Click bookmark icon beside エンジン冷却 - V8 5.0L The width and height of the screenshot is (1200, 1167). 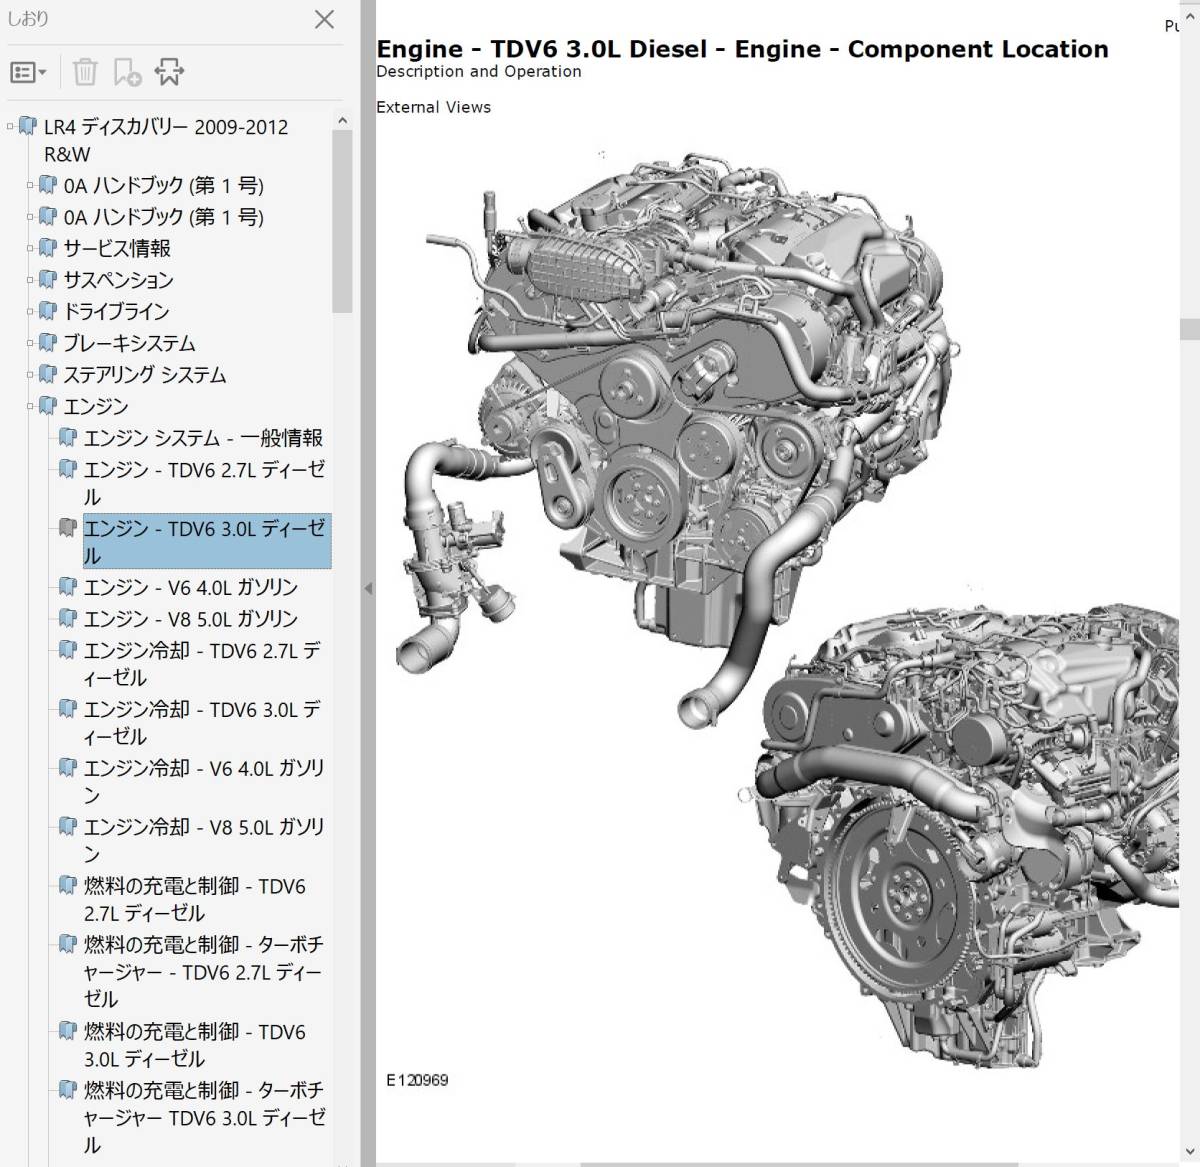[x=67, y=826]
